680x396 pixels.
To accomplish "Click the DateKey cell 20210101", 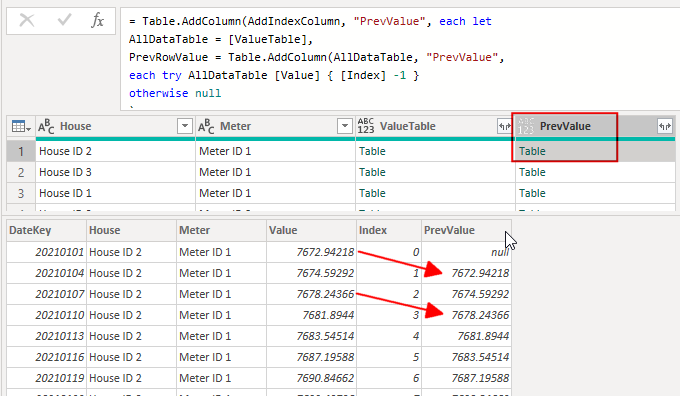I will tap(46, 252).
